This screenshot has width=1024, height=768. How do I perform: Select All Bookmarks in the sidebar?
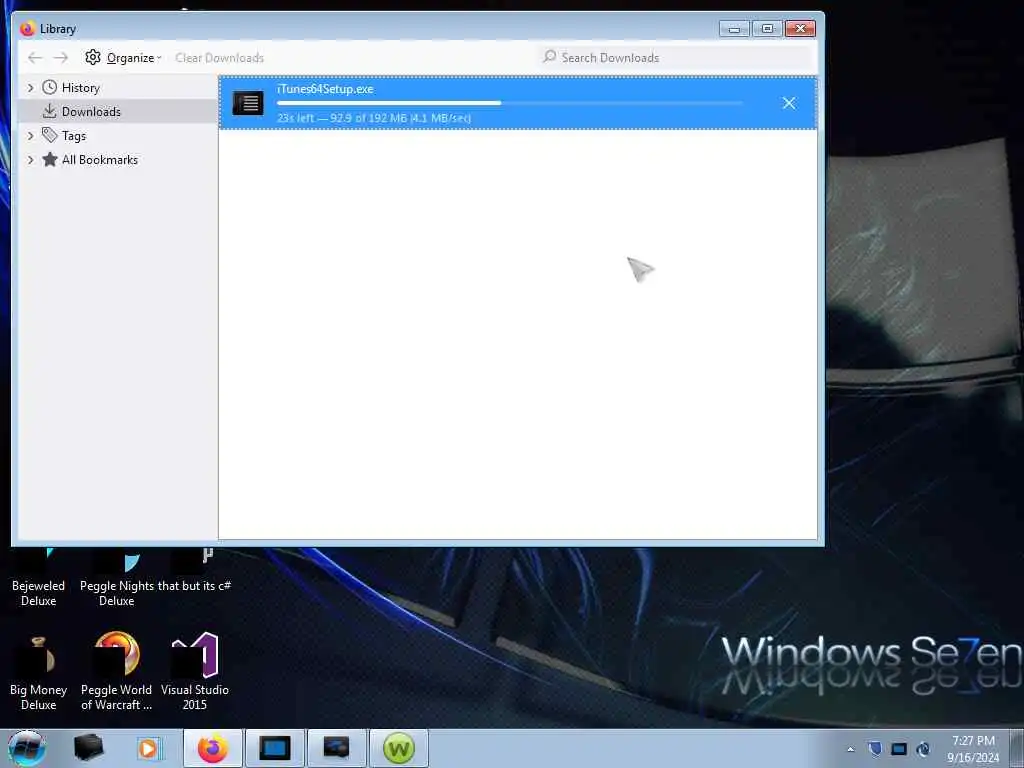tap(100, 160)
